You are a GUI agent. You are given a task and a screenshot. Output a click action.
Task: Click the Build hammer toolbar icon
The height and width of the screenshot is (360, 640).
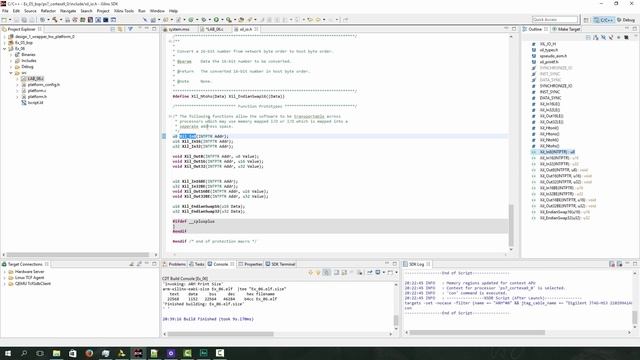tap(54, 20)
